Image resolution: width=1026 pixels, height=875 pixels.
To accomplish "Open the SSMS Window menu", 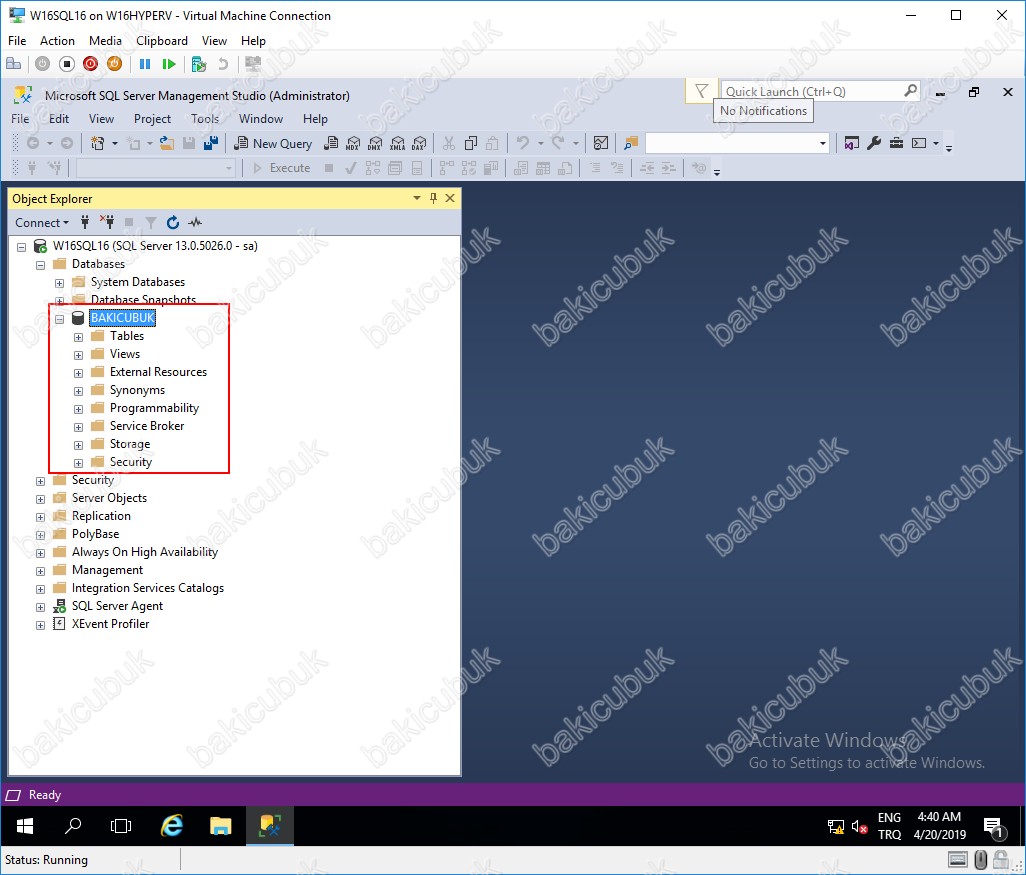I will (260, 118).
